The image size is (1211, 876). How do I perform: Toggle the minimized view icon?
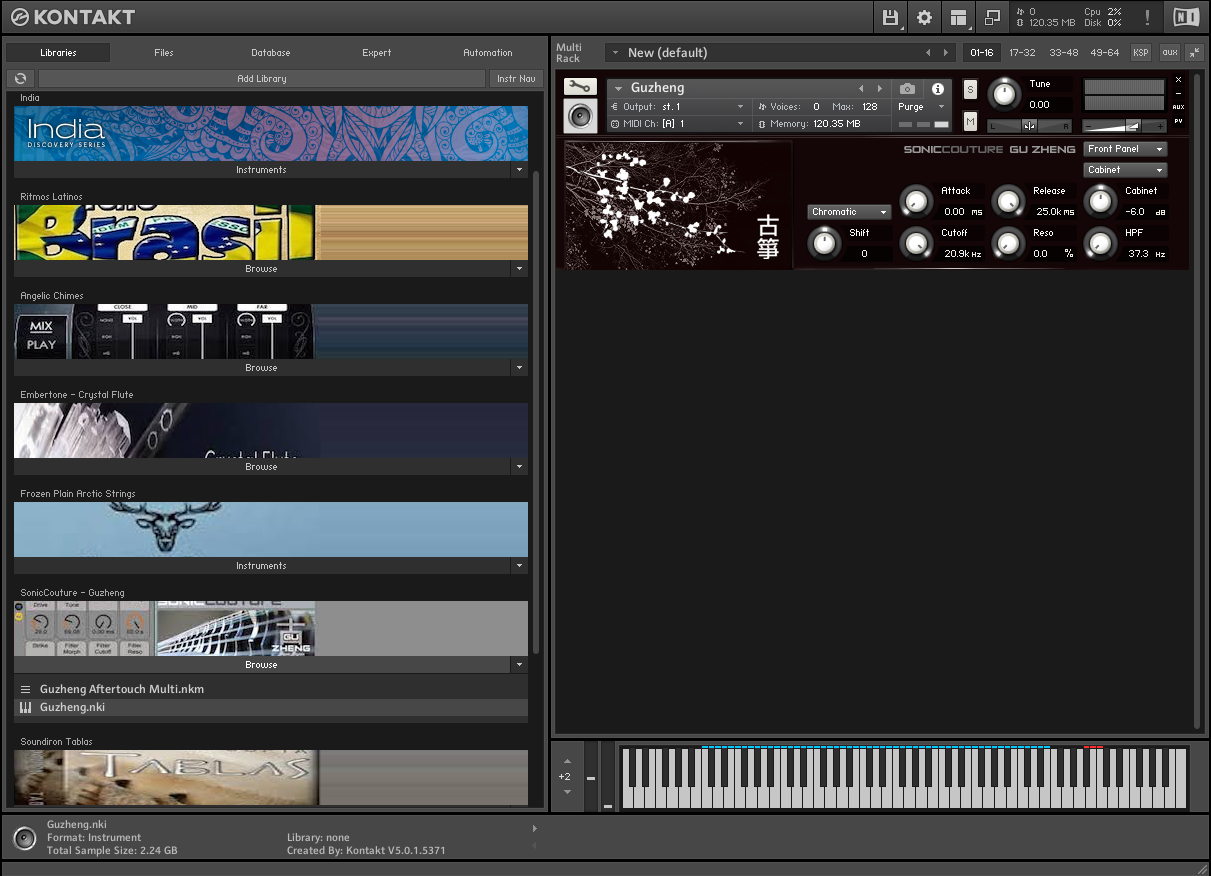992,17
